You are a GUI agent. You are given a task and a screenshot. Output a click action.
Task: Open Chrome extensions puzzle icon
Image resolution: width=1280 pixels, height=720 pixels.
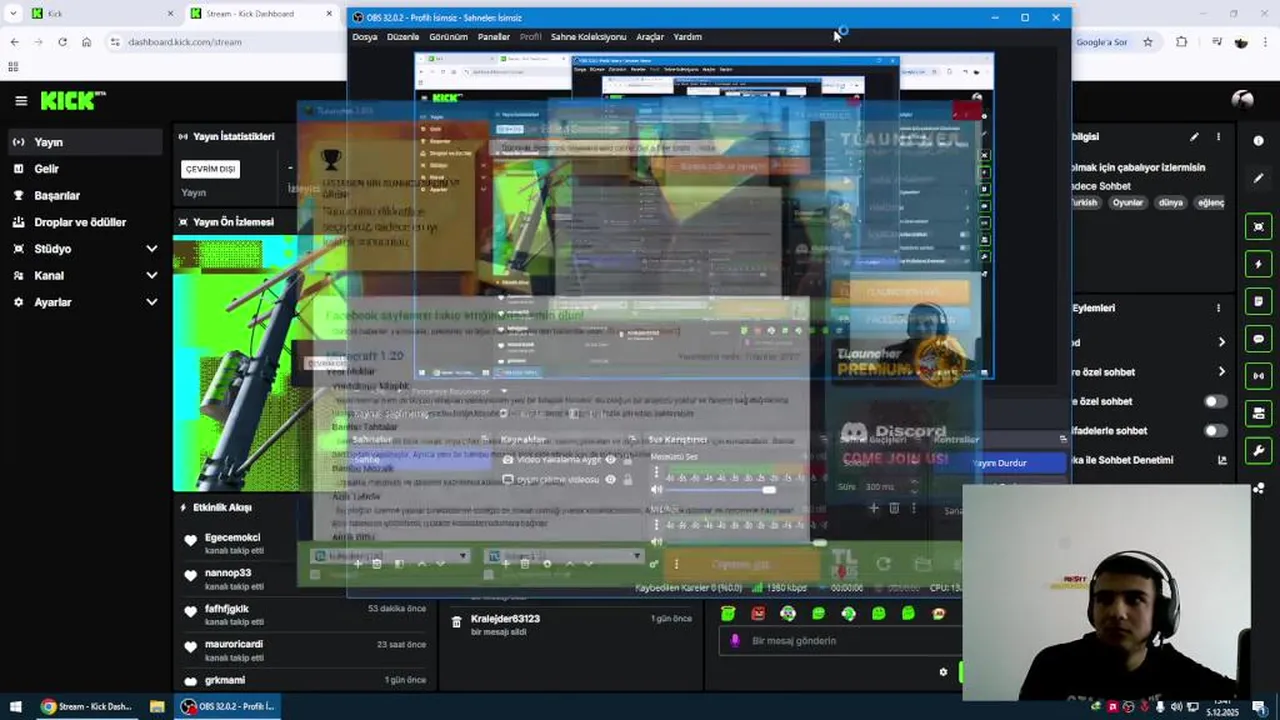click(x=1182, y=42)
